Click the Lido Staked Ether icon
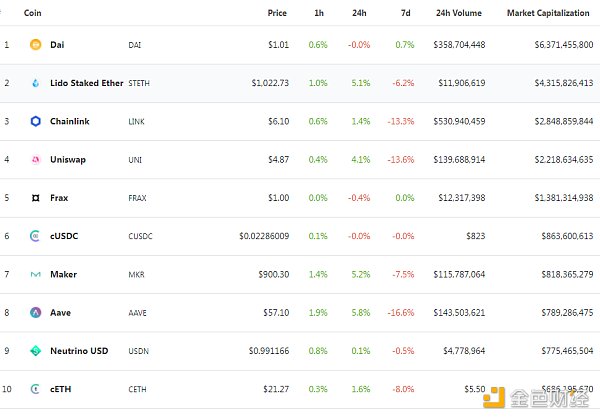Viewport: 600px width, 419px height. click(35, 83)
